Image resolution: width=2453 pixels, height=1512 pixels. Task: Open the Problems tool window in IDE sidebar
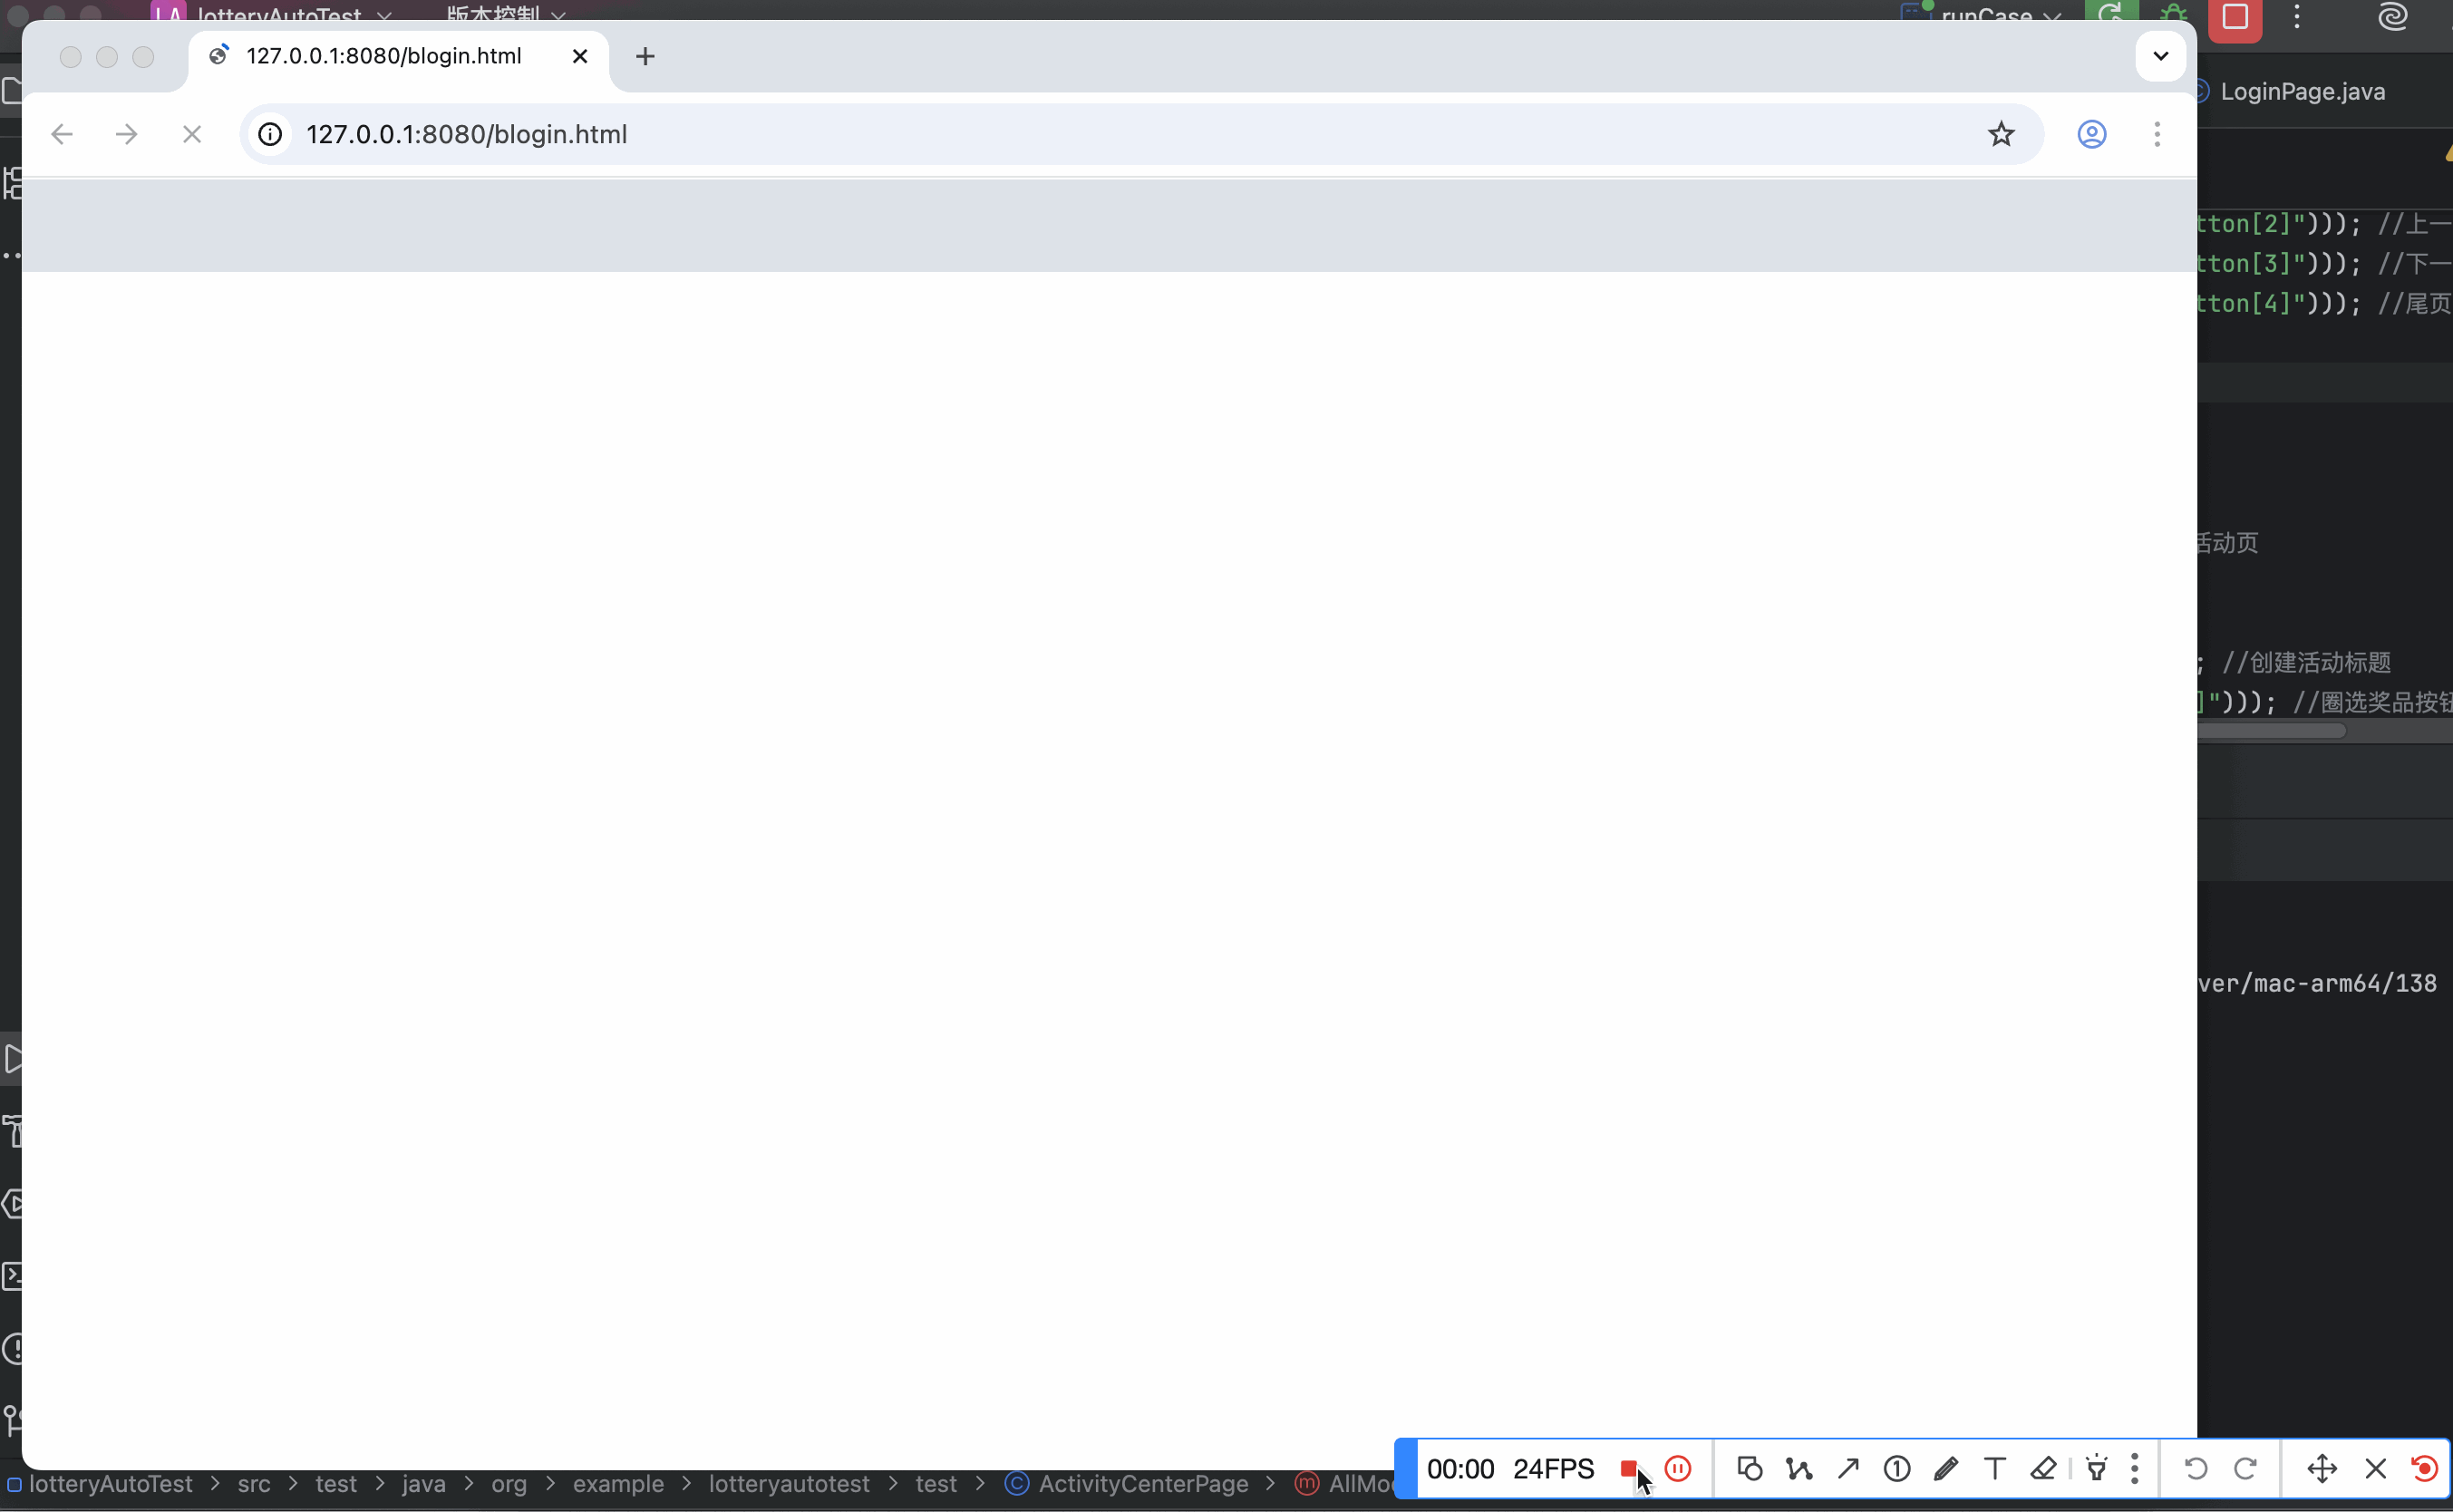pos(12,1349)
